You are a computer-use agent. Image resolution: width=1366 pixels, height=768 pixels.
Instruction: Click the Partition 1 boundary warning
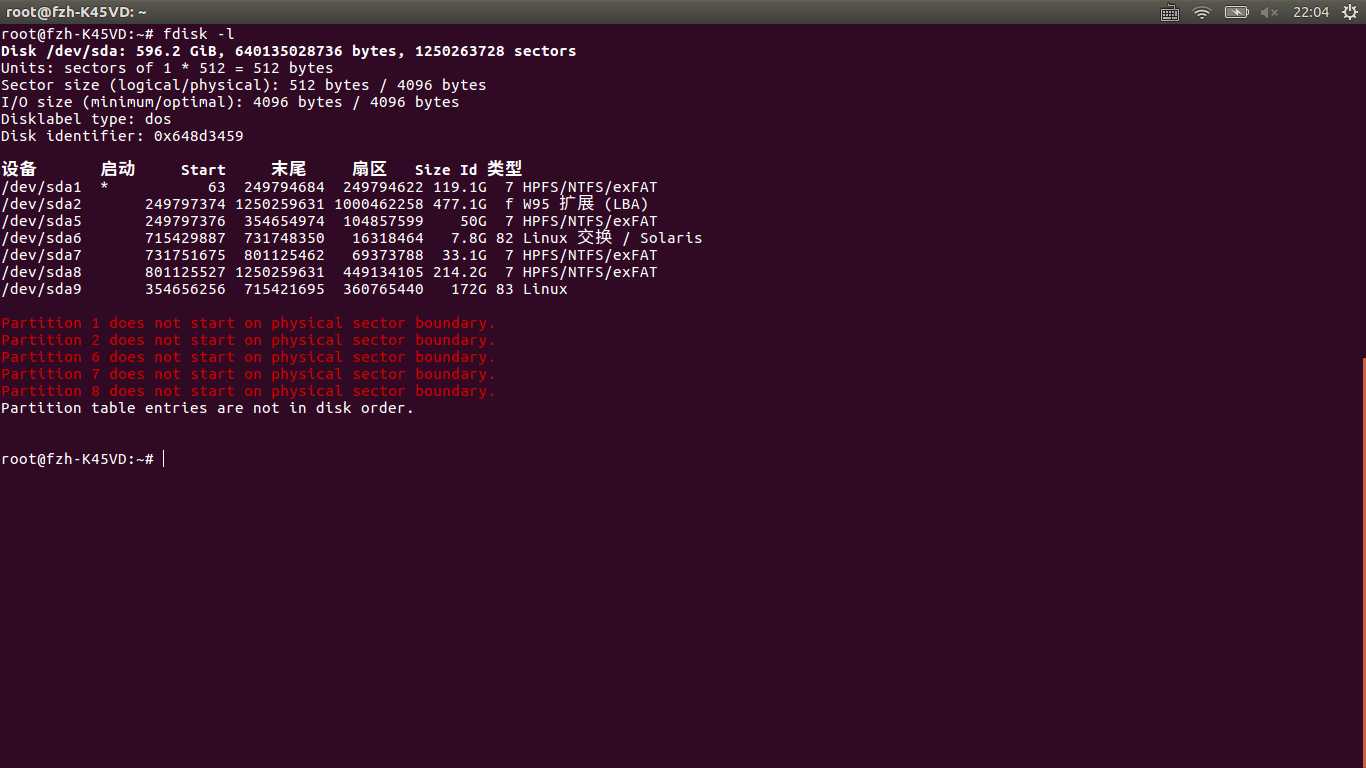(x=248, y=323)
